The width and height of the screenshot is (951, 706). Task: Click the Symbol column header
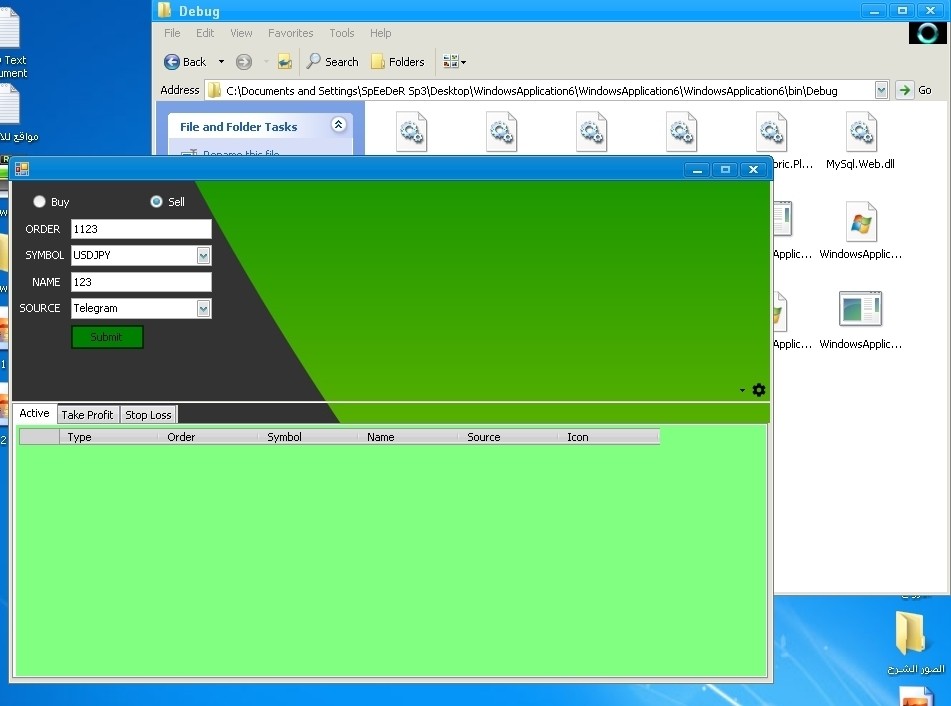coord(285,437)
